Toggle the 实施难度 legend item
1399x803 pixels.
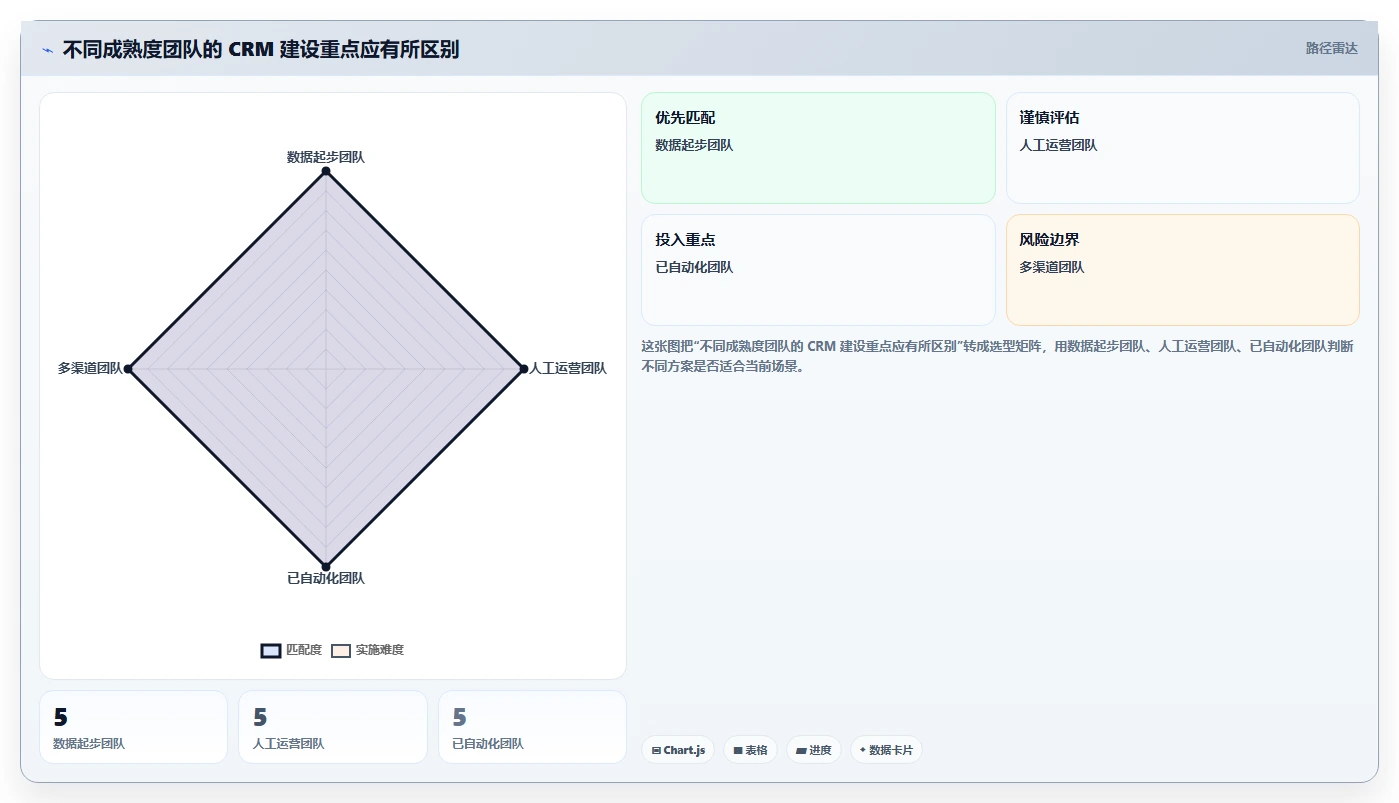[367, 650]
